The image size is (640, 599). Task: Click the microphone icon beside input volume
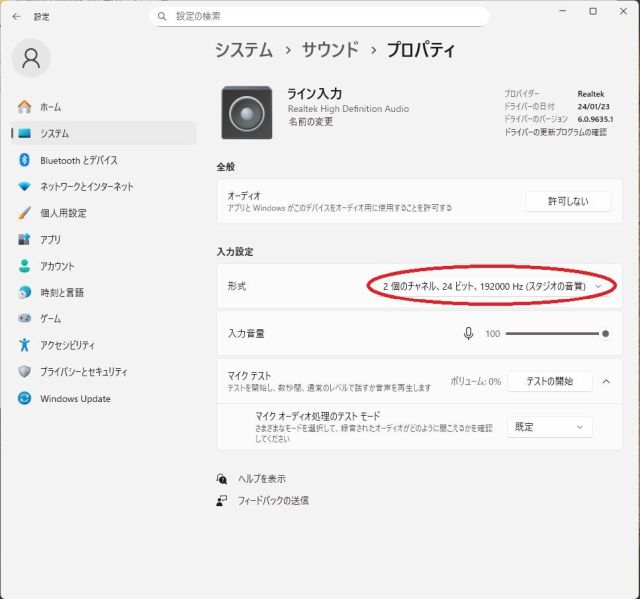click(468, 334)
